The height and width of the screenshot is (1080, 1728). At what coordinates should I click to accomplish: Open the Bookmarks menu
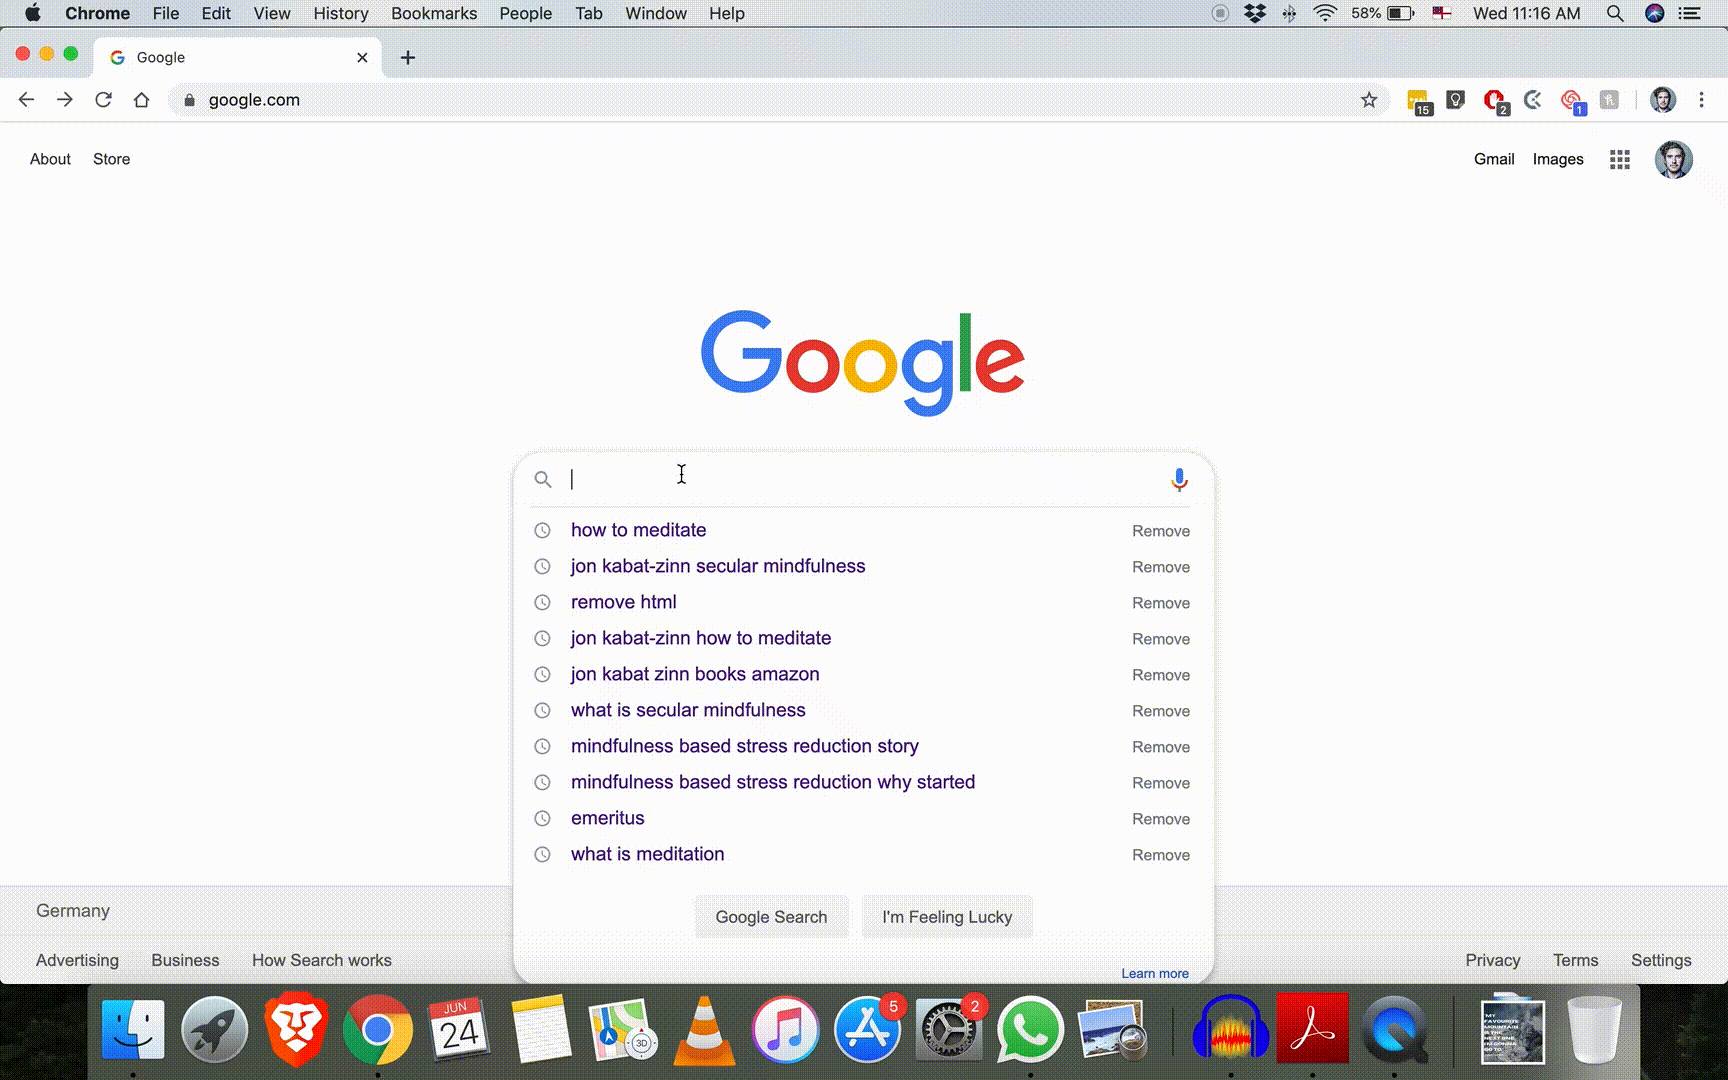click(x=434, y=14)
